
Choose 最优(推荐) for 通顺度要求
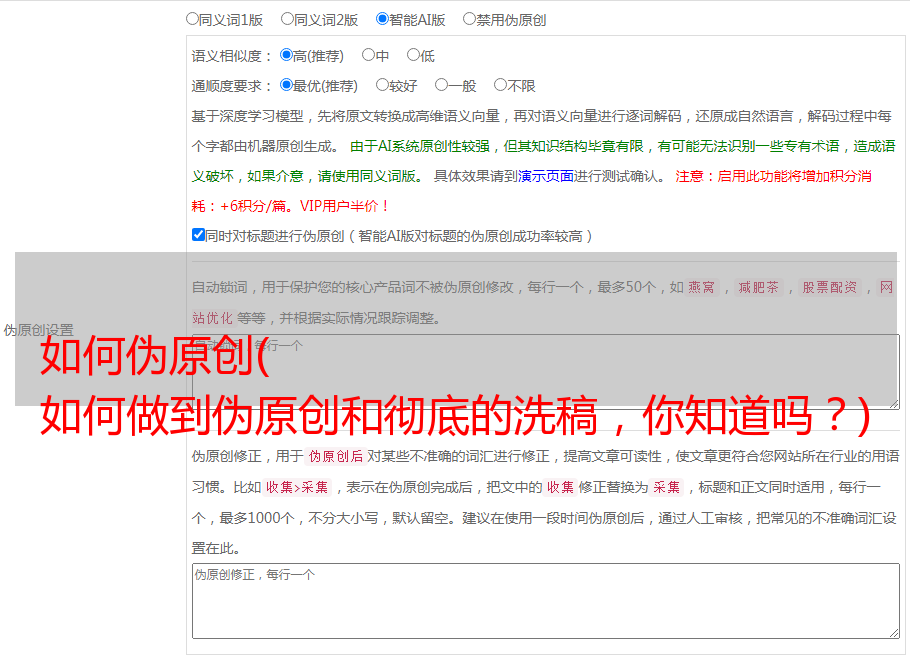click(286, 86)
